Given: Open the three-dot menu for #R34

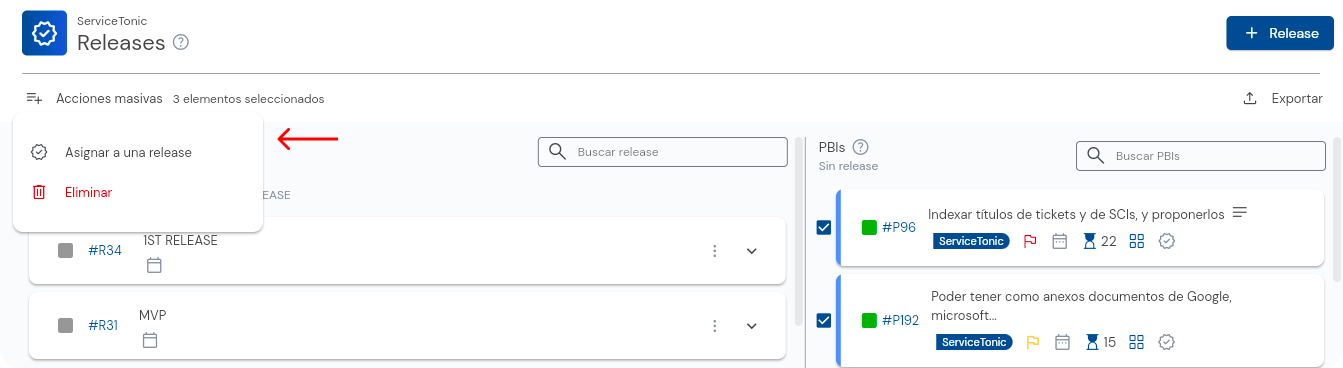Looking at the screenshot, I should coord(715,251).
